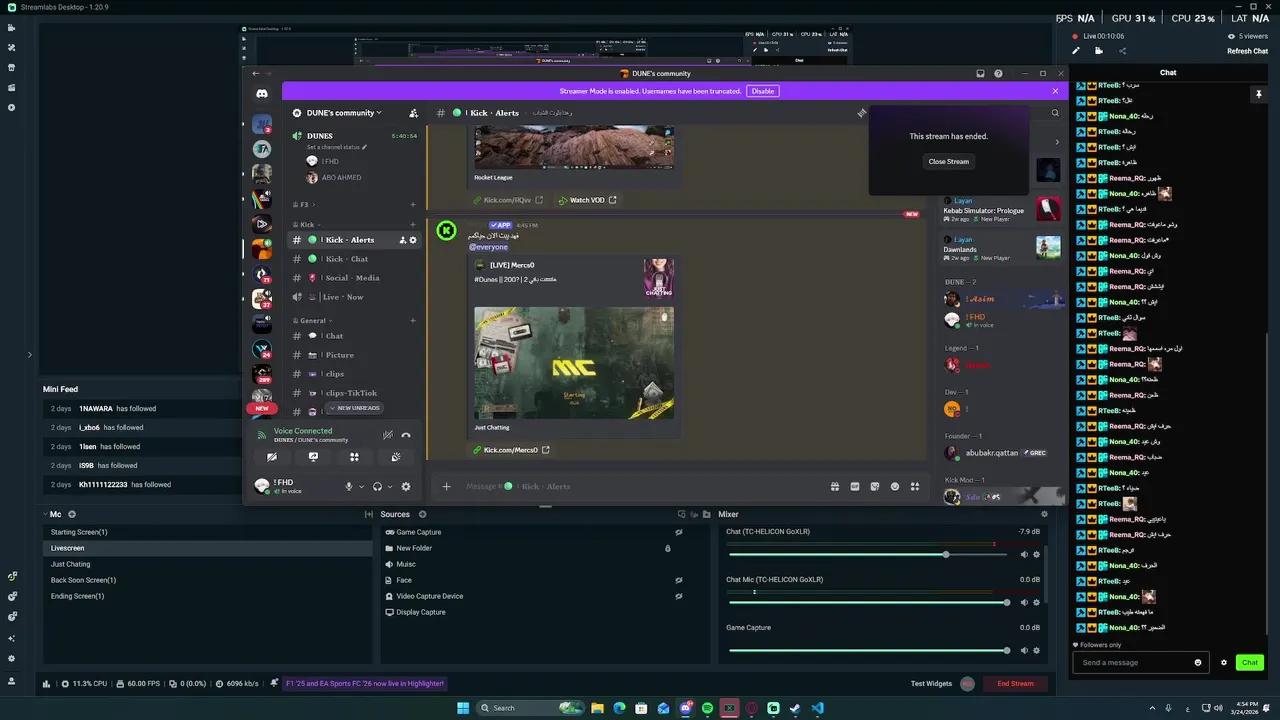Open performance stats chart icon in status bar
This screenshot has width=1280, height=720.
tap(47, 684)
